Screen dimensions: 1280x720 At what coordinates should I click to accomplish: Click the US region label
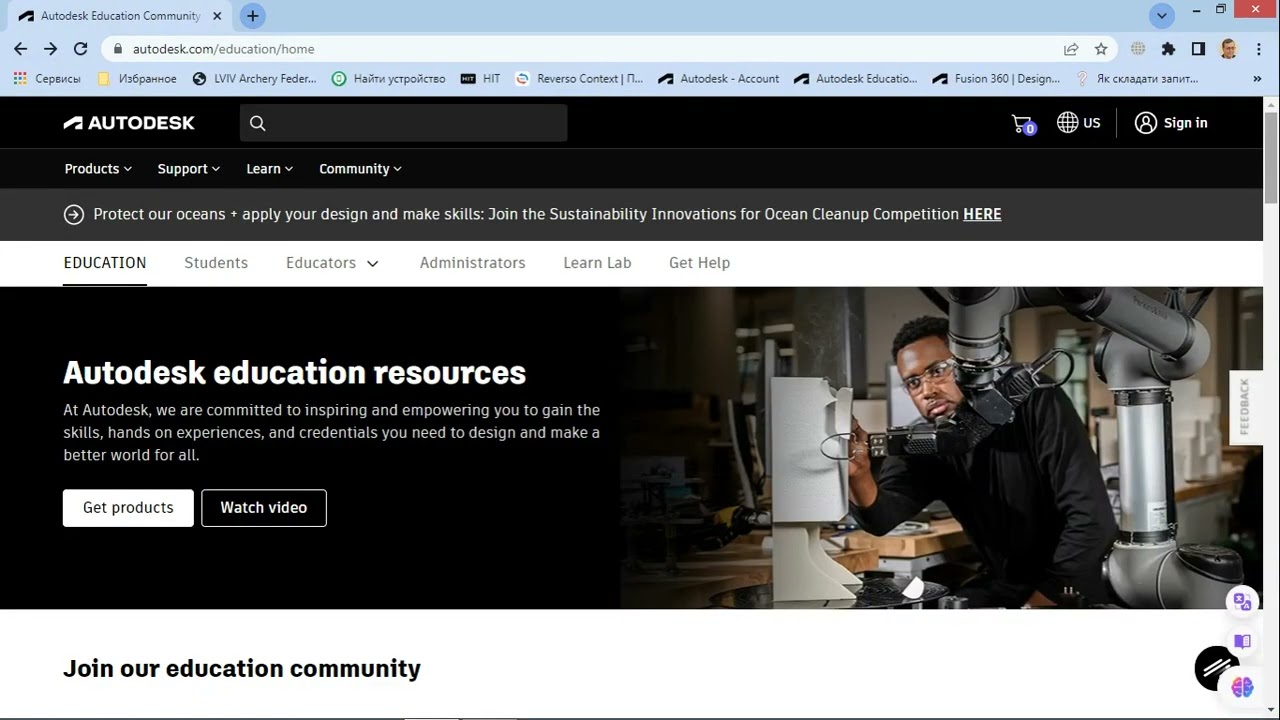1091,123
